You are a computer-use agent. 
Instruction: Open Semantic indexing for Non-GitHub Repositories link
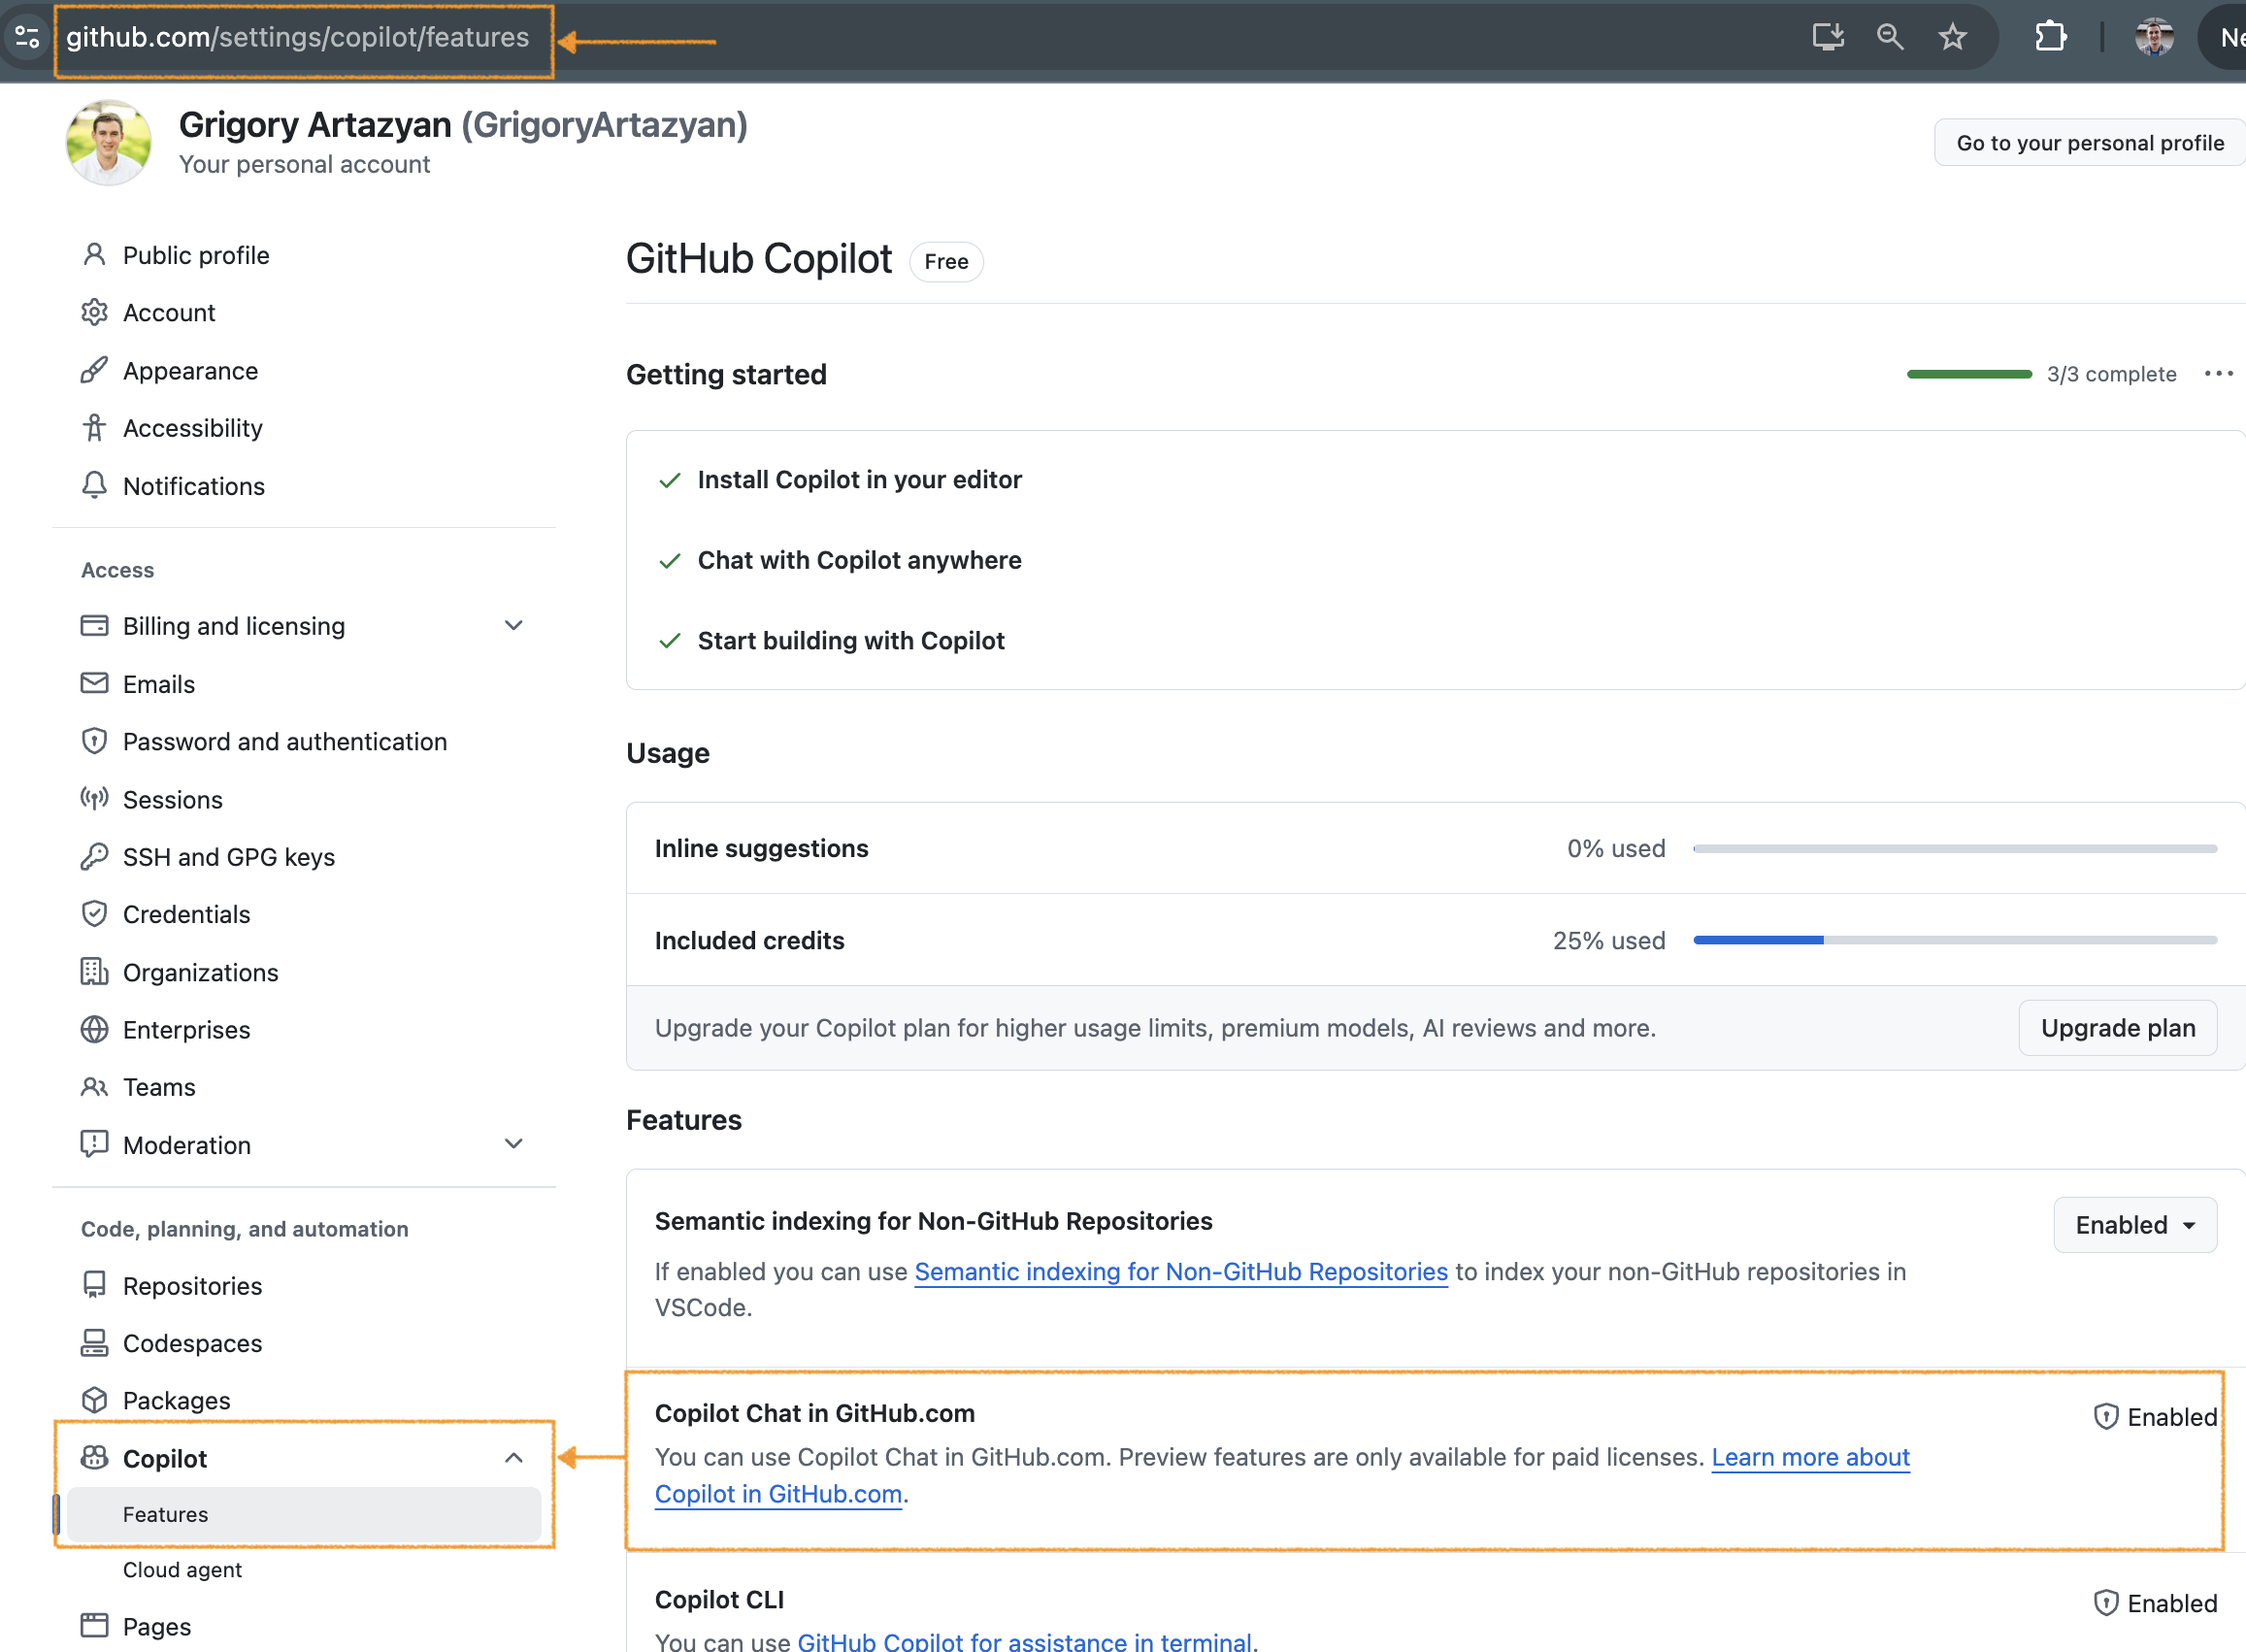[1181, 1272]
